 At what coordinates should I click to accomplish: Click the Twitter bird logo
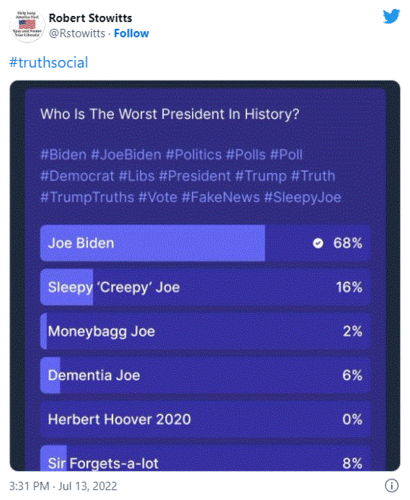[x=391, y=17]
